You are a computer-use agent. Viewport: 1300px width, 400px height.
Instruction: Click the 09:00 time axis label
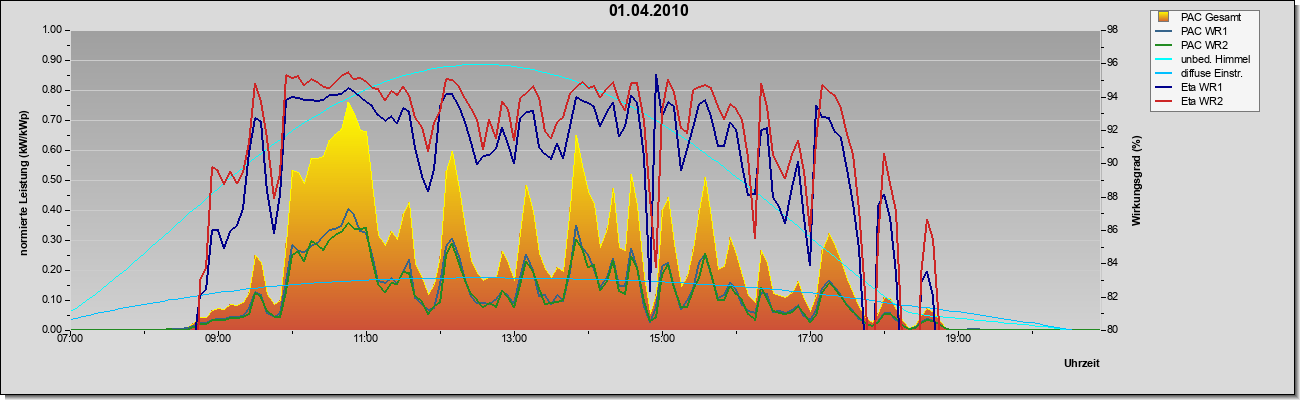click(x=218, y=339)
